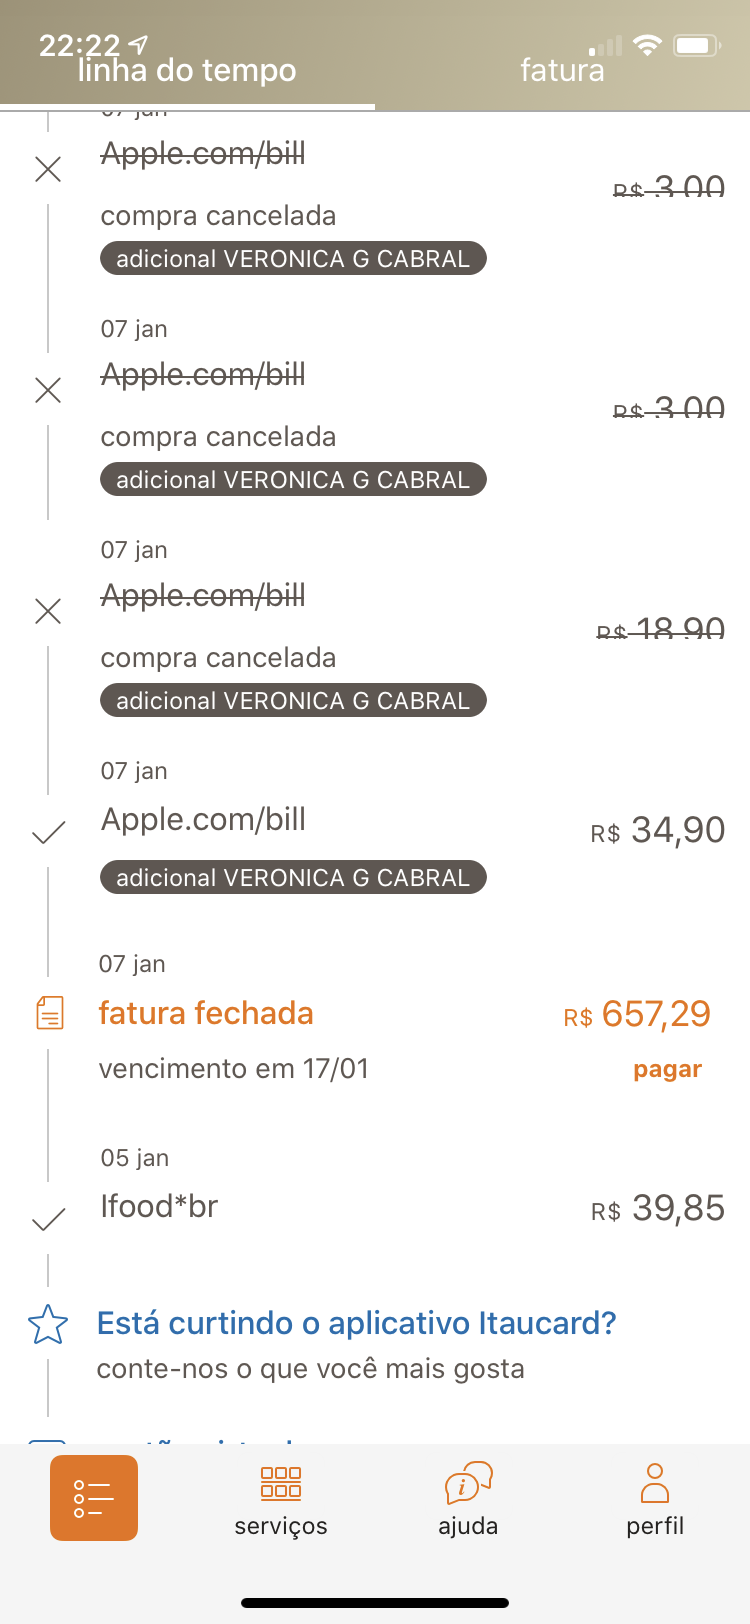Open the fatura fechada entry title

pyautogui.click(x=206, y=1013)
